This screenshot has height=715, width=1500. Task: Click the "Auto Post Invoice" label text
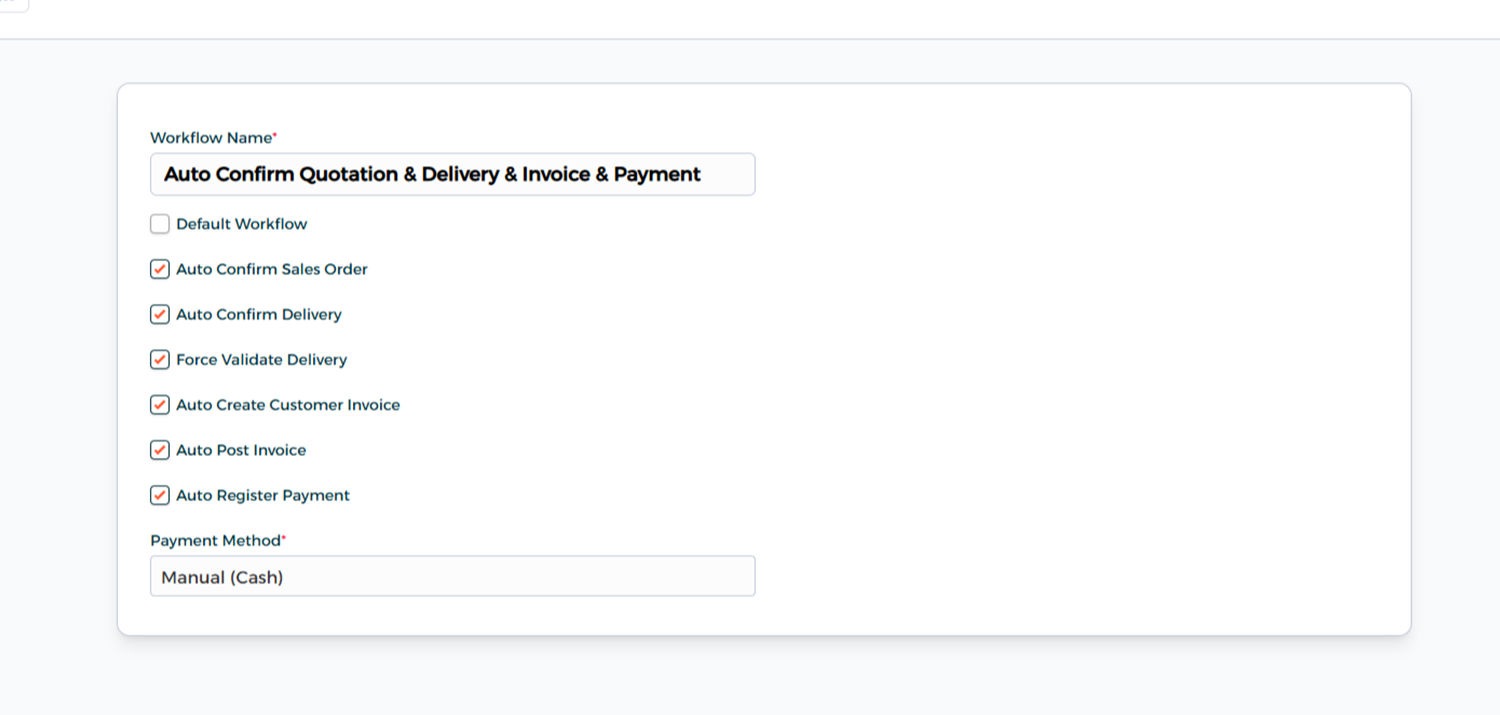[x=241, y=450]
